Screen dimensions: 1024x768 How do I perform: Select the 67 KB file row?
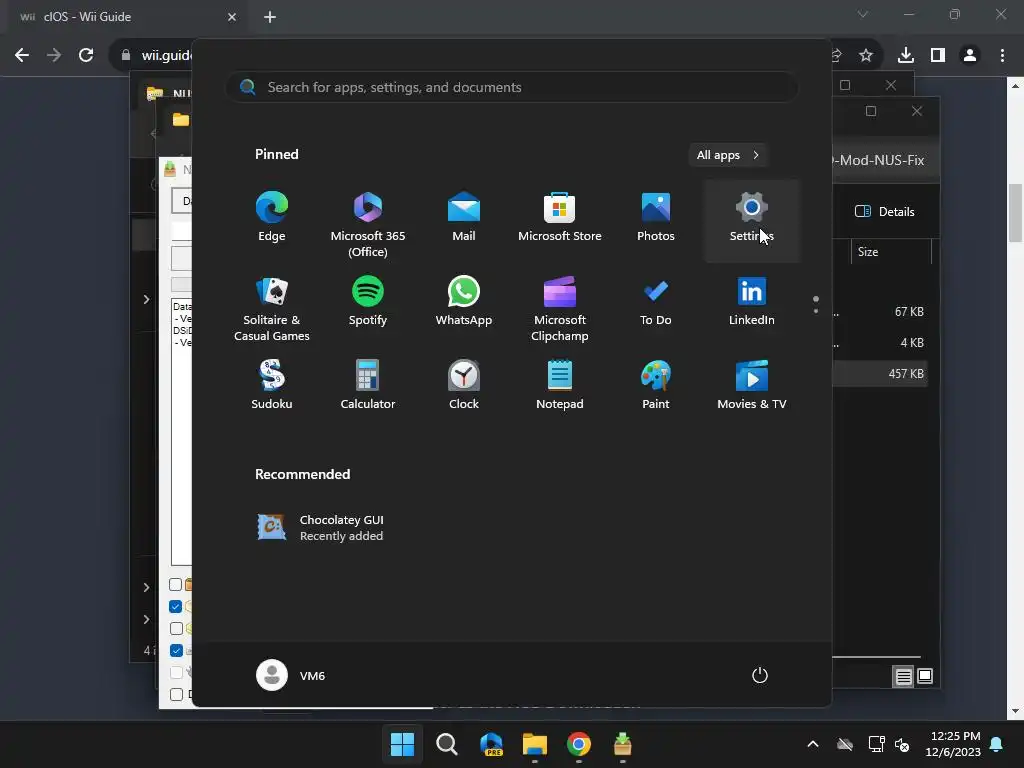(880, 312)
